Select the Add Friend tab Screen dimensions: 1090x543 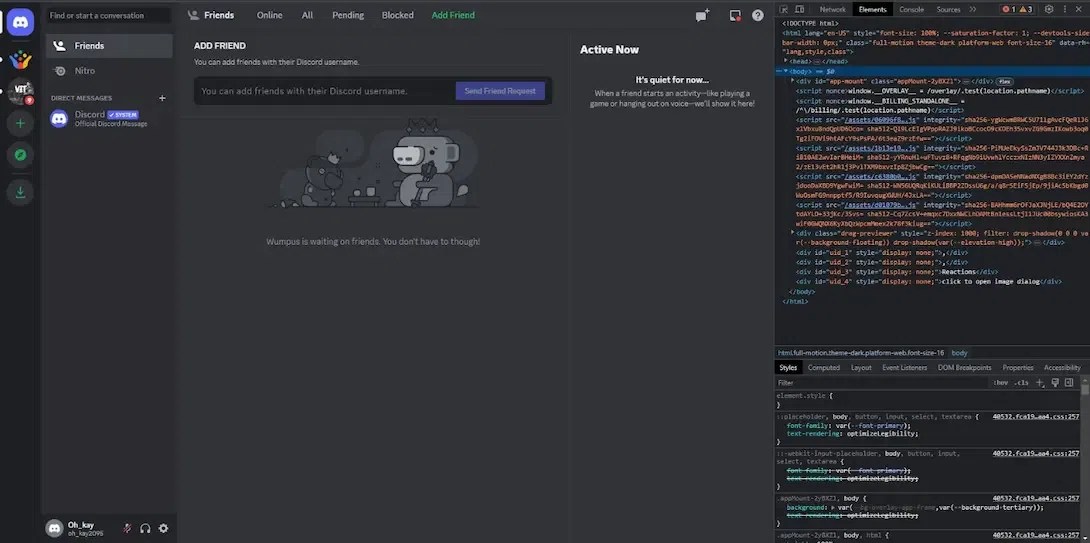[x=453, y=15]
